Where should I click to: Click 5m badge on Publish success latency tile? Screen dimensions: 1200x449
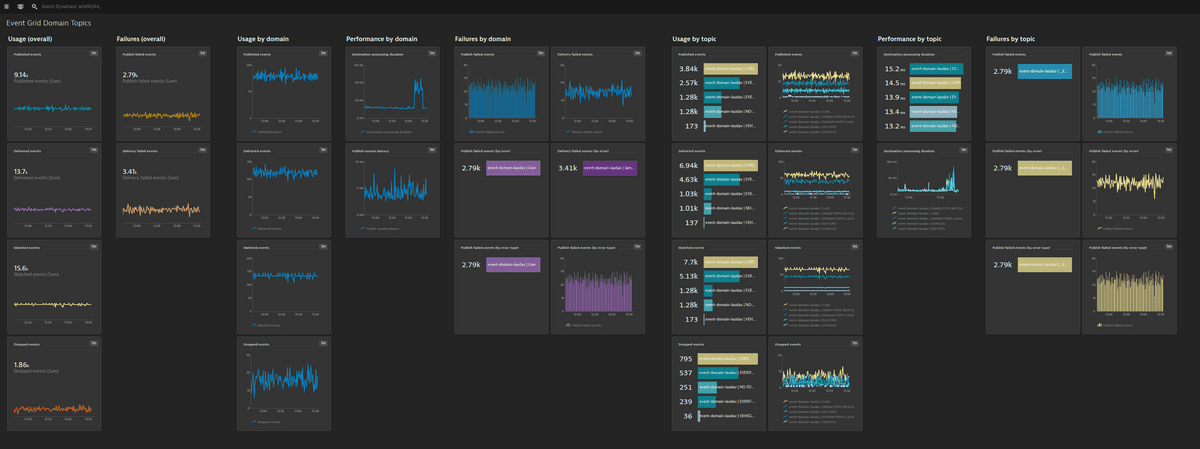click(x=432, y=150)
